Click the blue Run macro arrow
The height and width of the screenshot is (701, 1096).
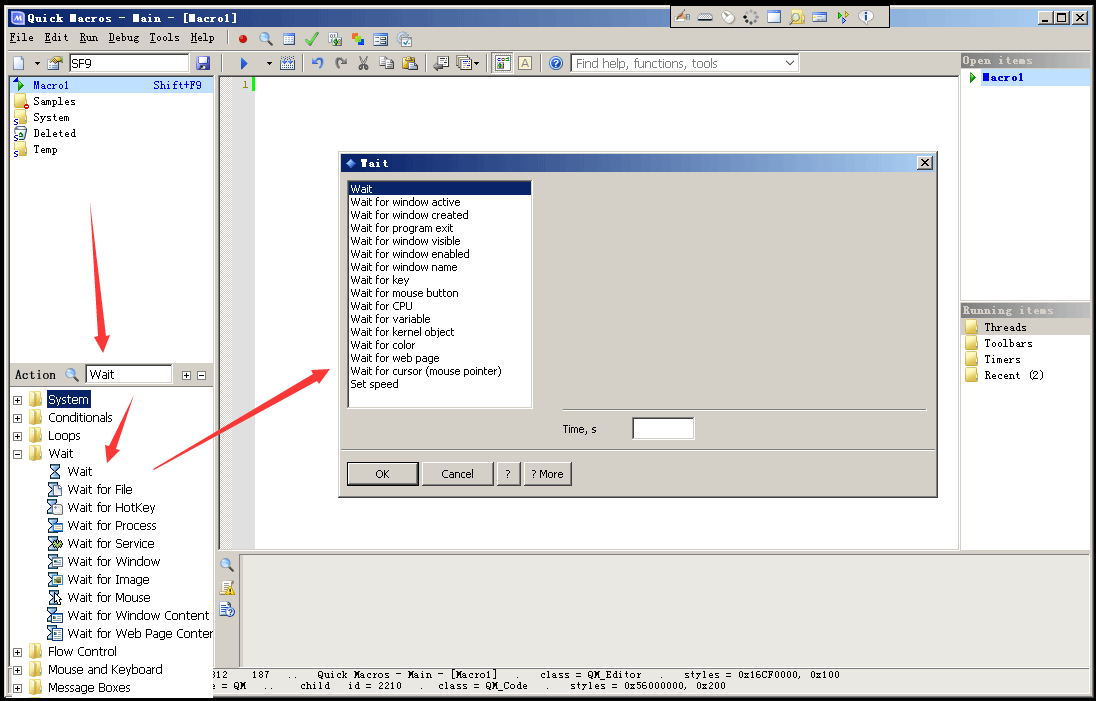[x=244, y=63]
